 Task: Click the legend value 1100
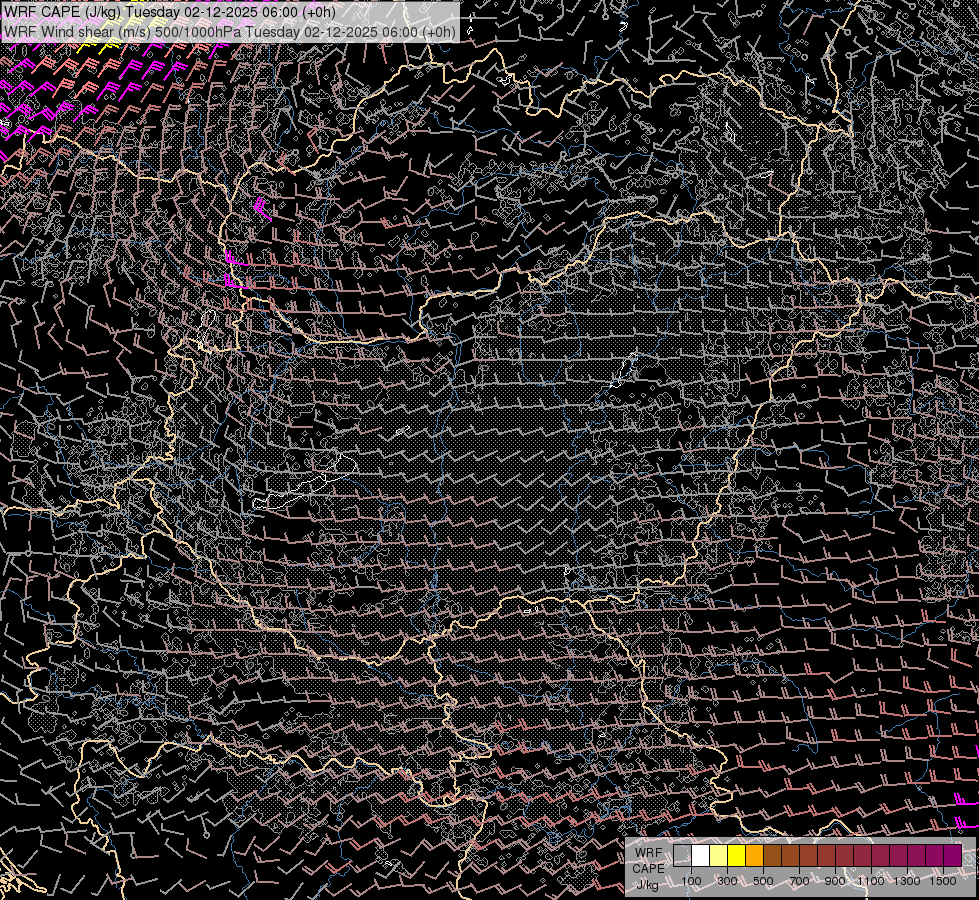(x=870, y=881)
